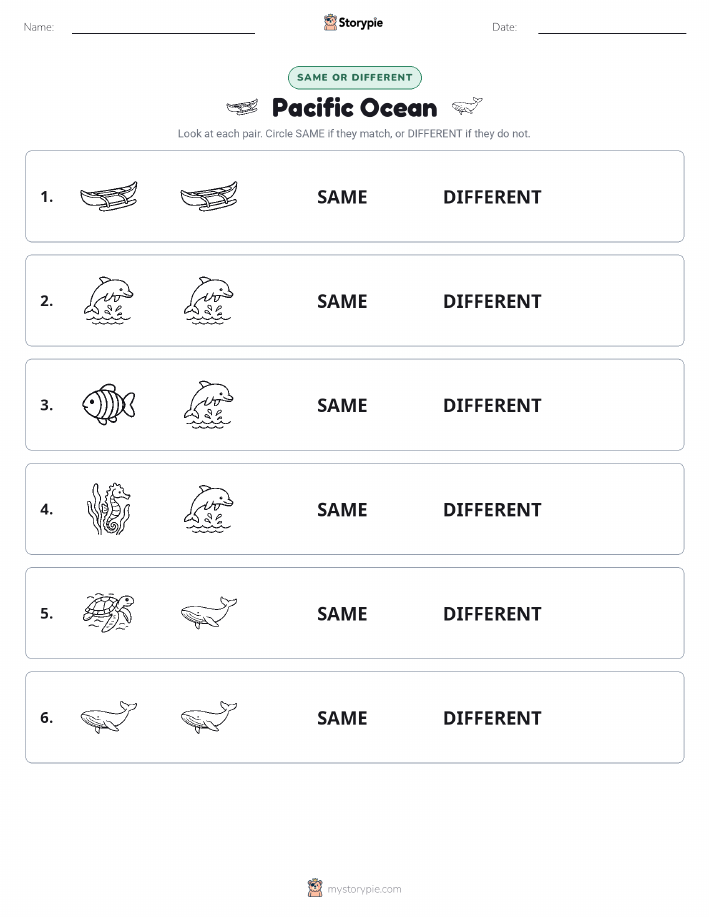
Task: Select the sea turtle in row 5
Action: click(x=109, y=612)
